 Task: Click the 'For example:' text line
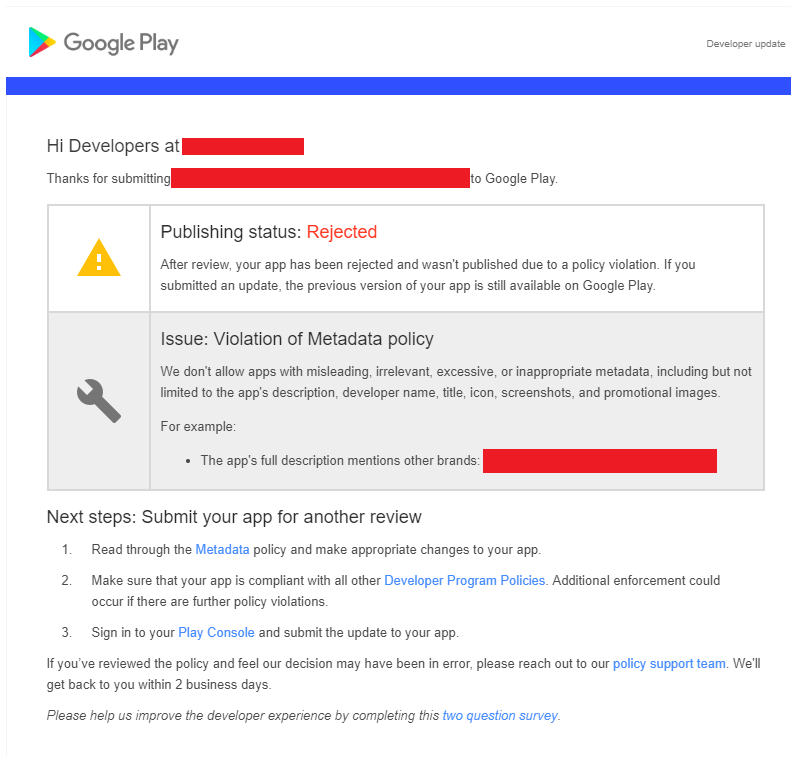click(198, 427)
